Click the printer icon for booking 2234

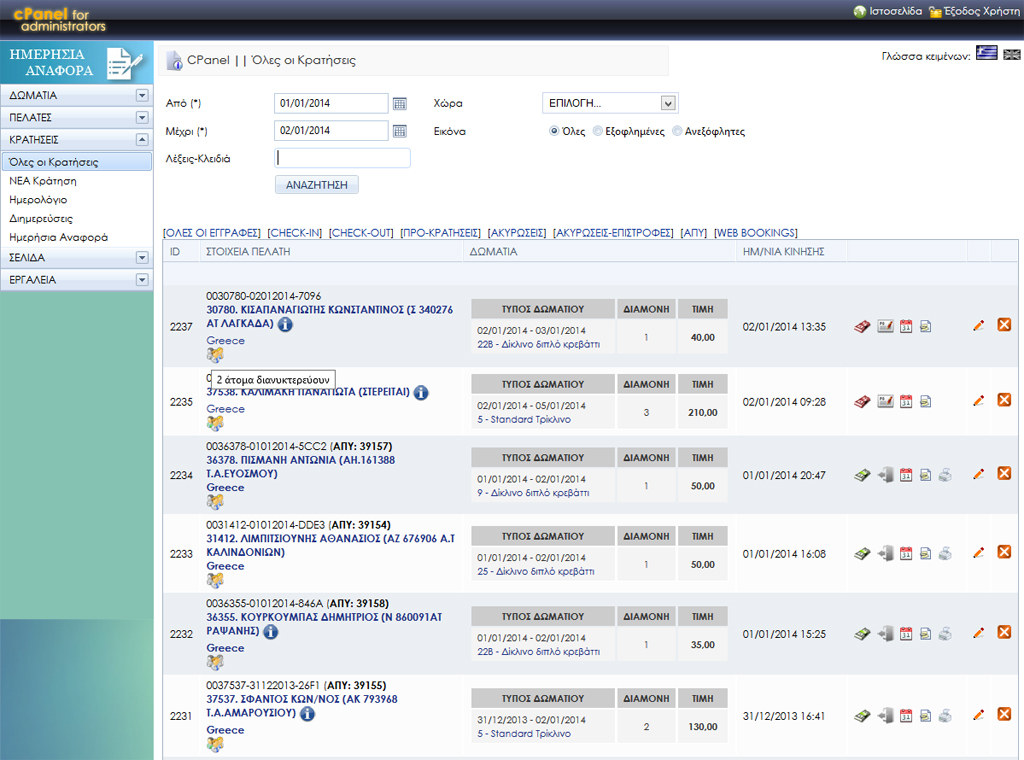click(945, 475)
